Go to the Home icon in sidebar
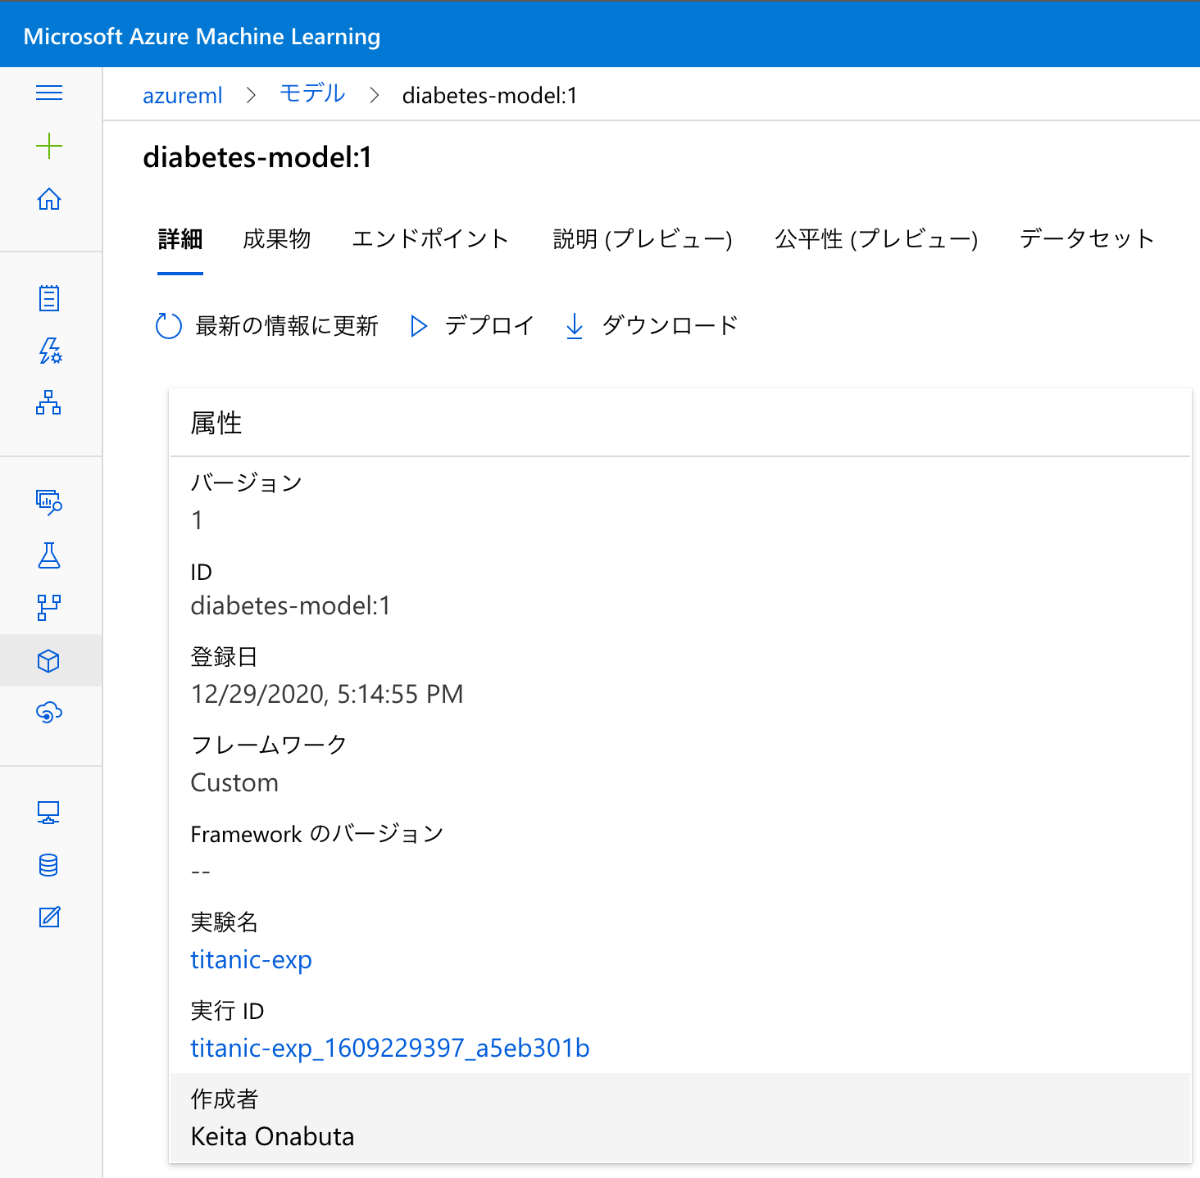Screen dimensions: 1200x1178 49,199
